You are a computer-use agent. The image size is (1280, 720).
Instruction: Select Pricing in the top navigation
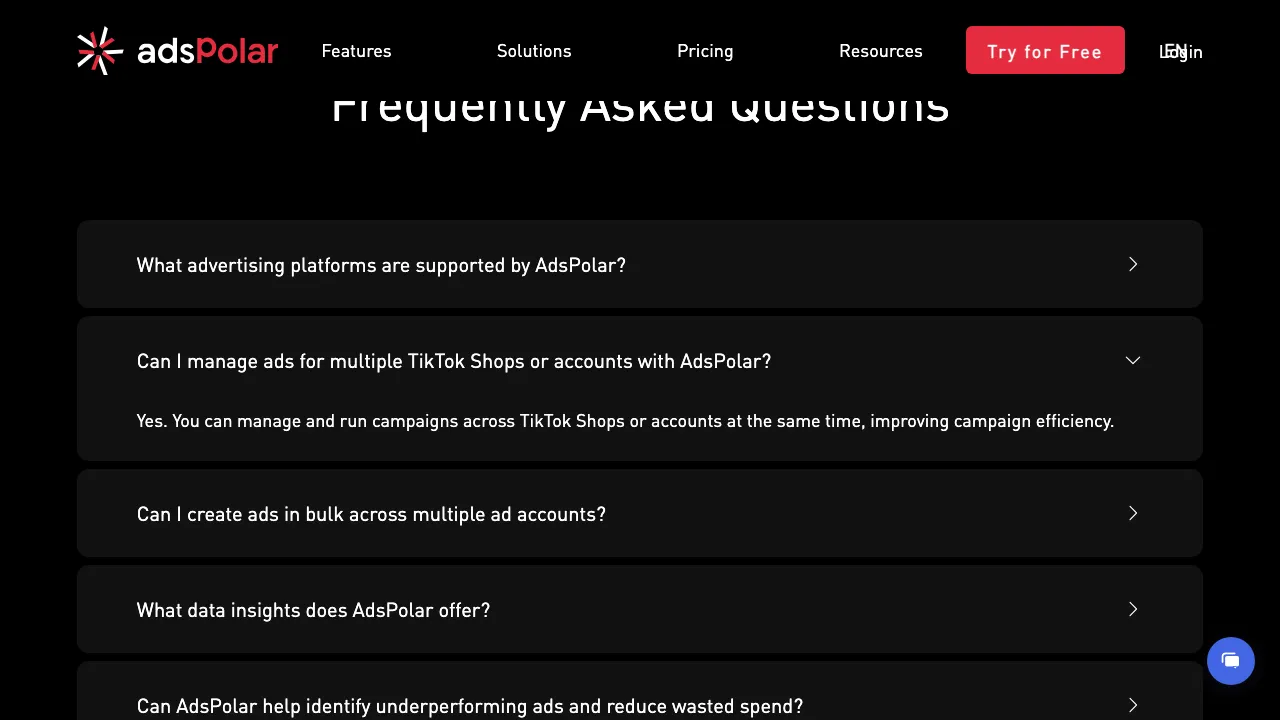point(705,50)
